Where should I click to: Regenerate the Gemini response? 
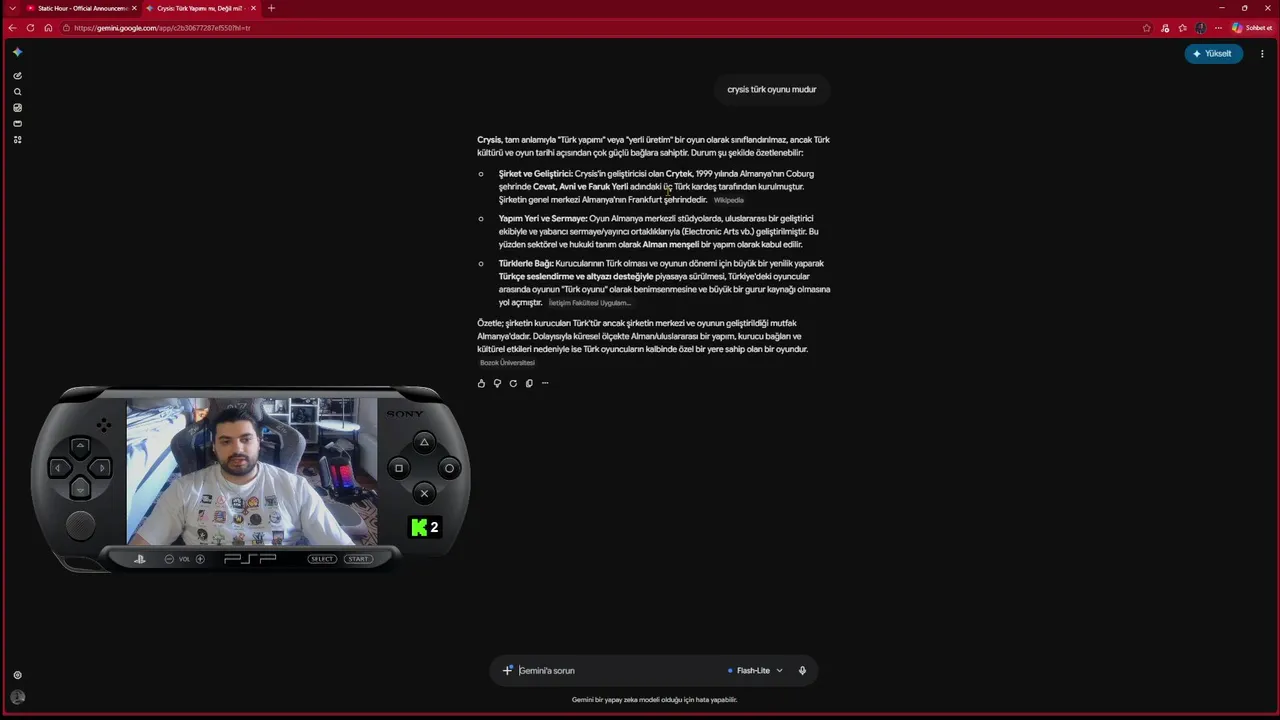coord(513,383)
